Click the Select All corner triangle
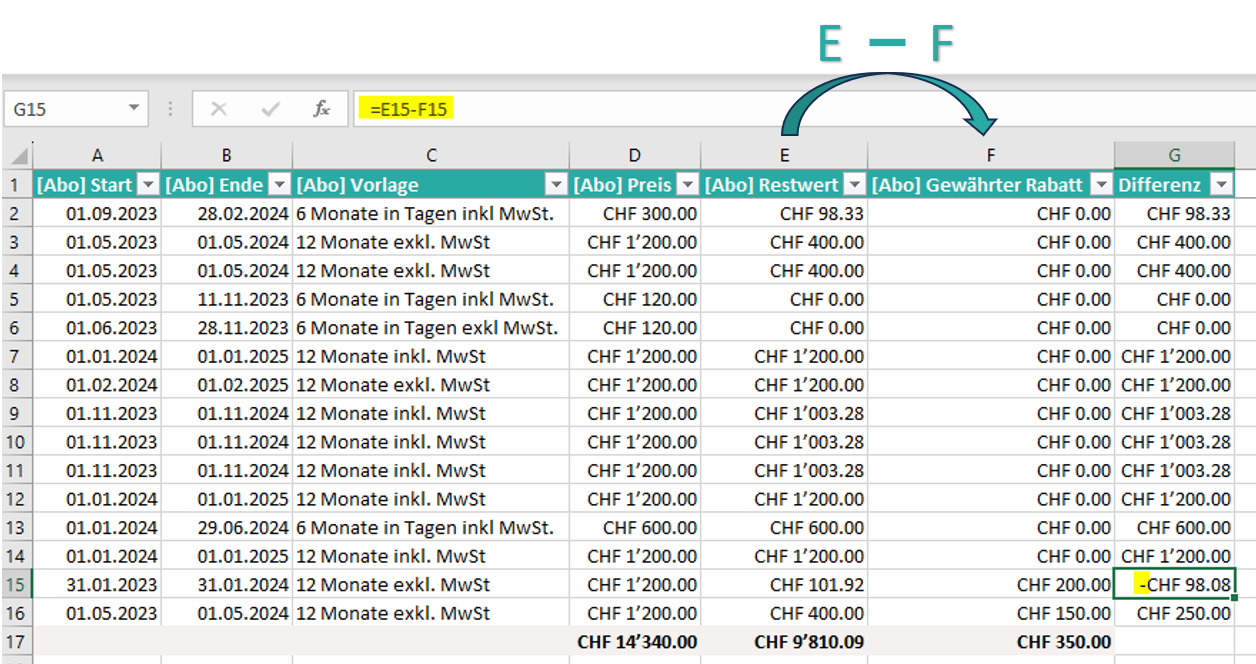1256x664 pixels. click(18, 156)
